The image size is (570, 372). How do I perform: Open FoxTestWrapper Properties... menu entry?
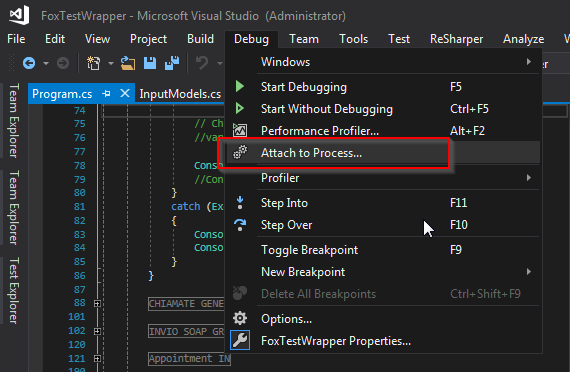point(384,340)
